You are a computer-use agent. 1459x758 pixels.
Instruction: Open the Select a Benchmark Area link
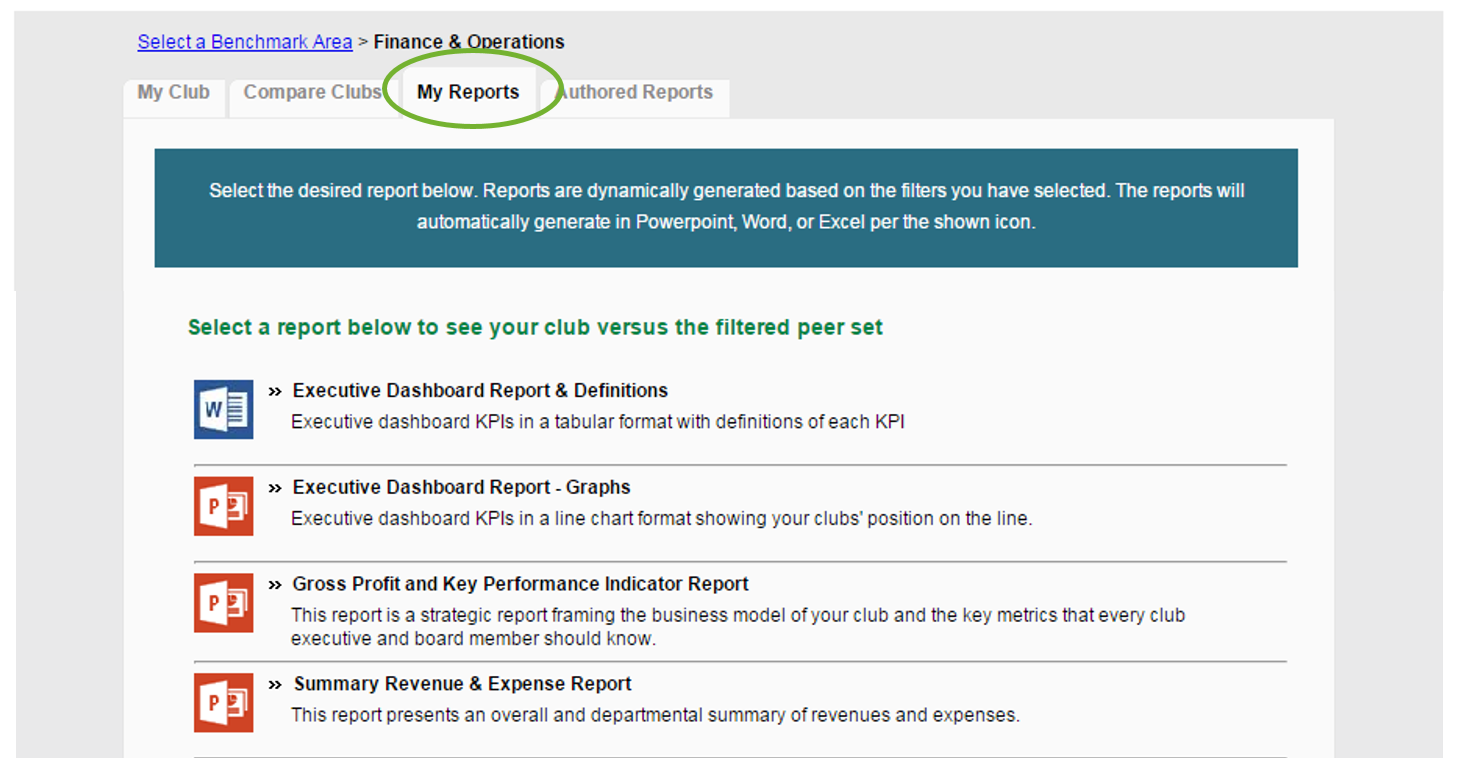click(x=245, y=41)
